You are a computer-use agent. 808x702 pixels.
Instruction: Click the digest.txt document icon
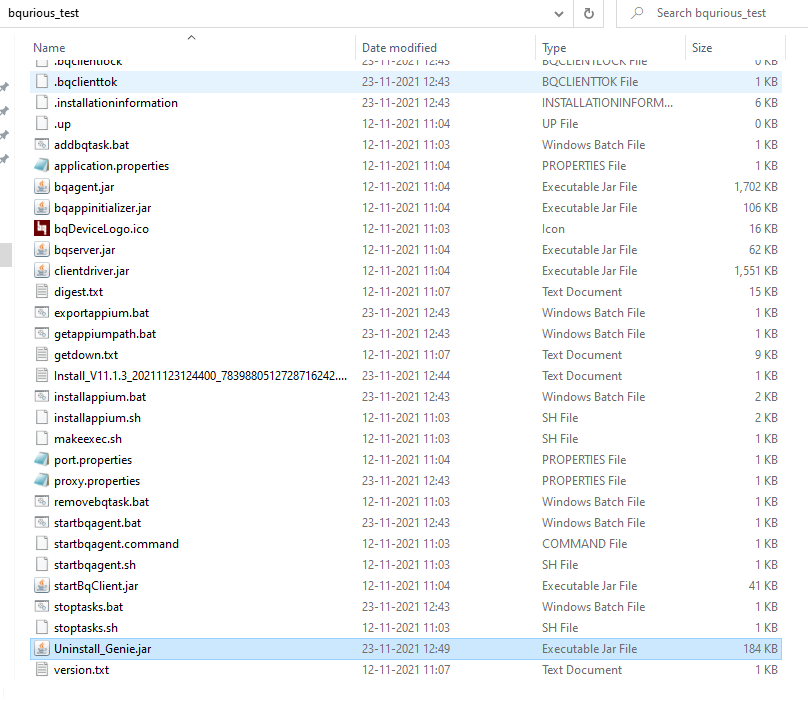[x=42, y=292]
